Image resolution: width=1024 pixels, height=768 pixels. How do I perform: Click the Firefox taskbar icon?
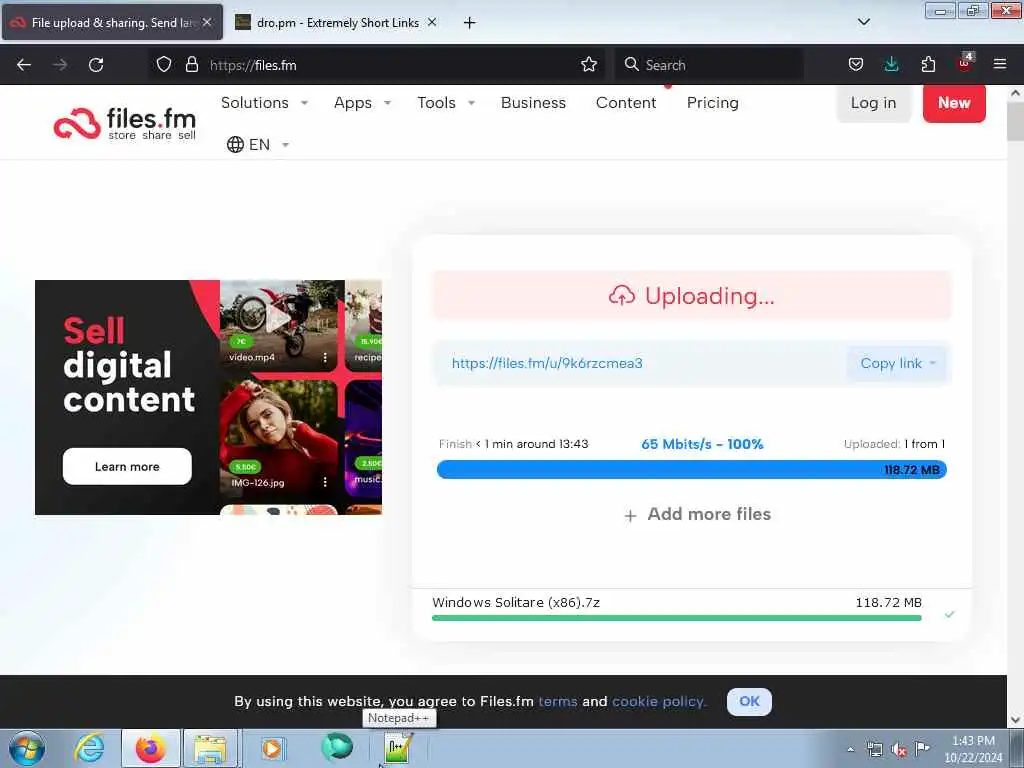pyautogui.click(x=150, y=748)
